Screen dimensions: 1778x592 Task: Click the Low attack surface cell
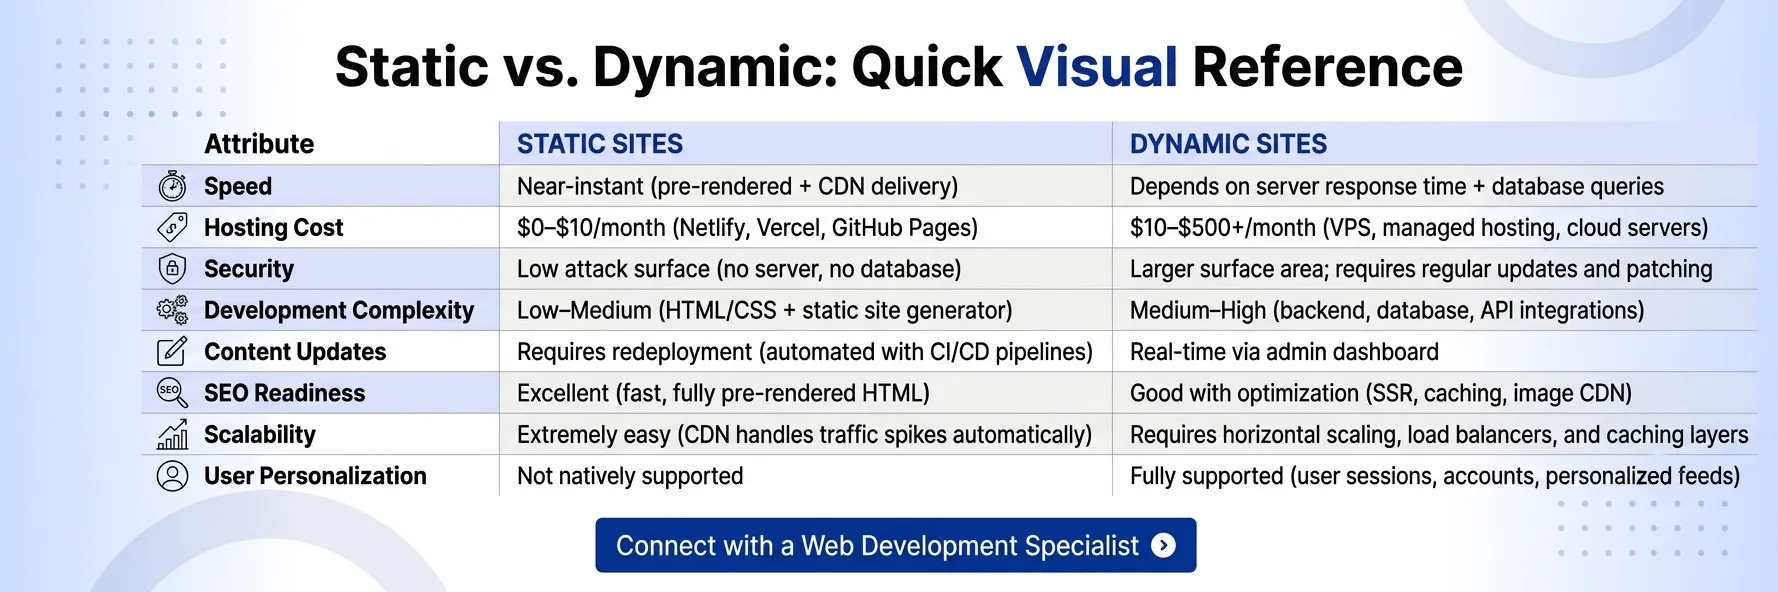click(x=739, y=269)
